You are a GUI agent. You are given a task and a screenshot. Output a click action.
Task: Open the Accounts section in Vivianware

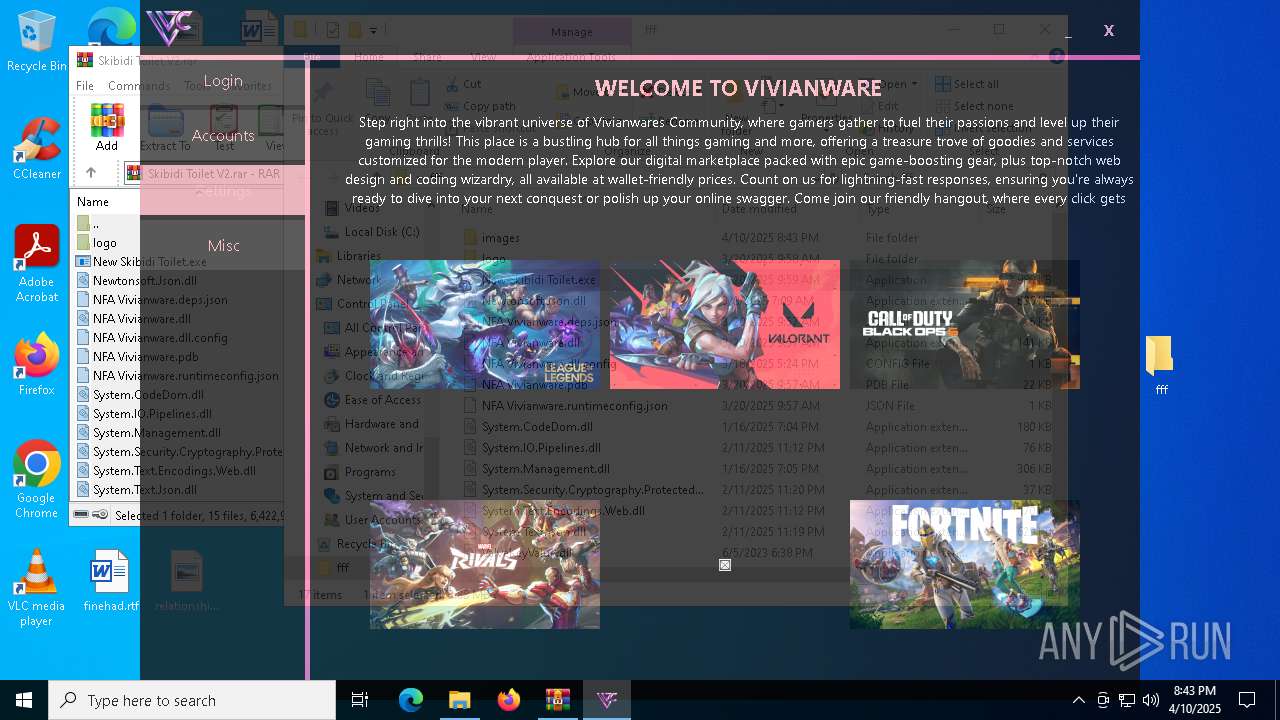pos(223,136)
